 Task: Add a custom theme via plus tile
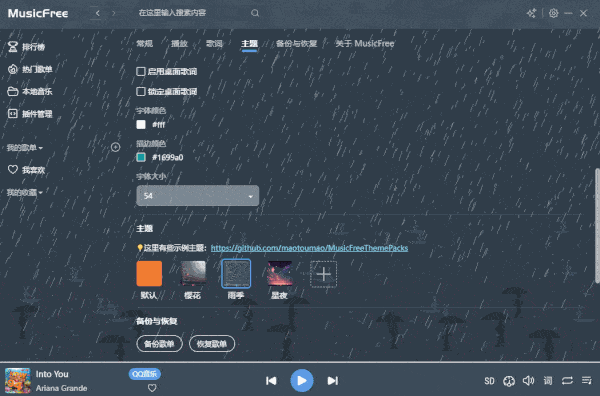pos(323,274)
